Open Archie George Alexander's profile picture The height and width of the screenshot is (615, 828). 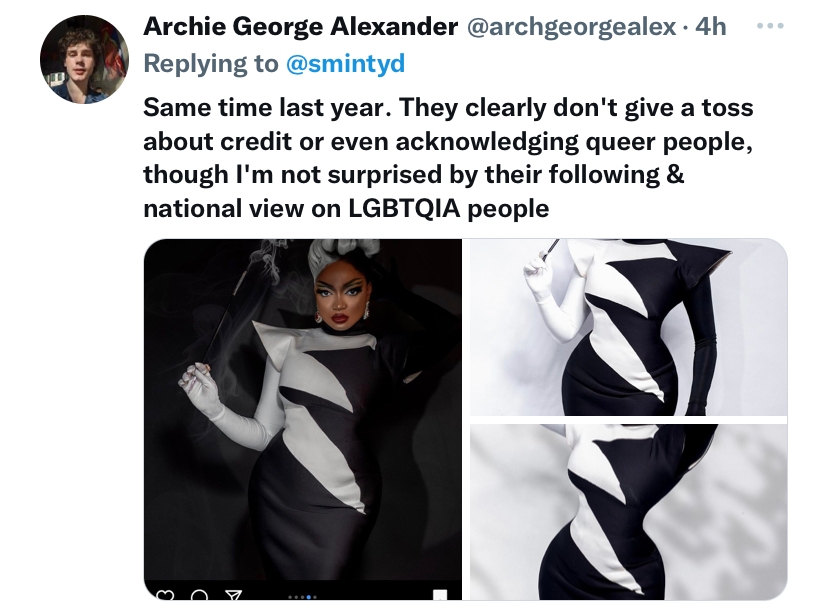pyautogui.click(x=84, y=59)
